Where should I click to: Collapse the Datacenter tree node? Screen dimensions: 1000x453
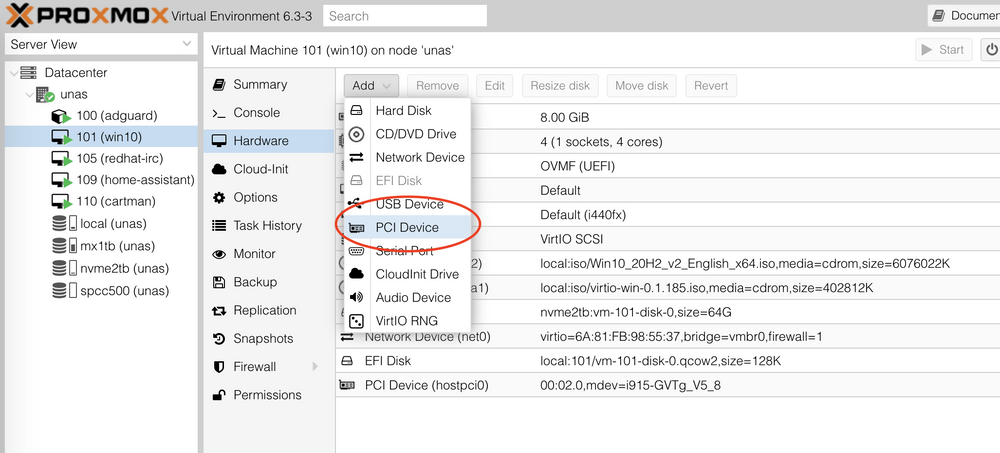[x=11, y=73]
